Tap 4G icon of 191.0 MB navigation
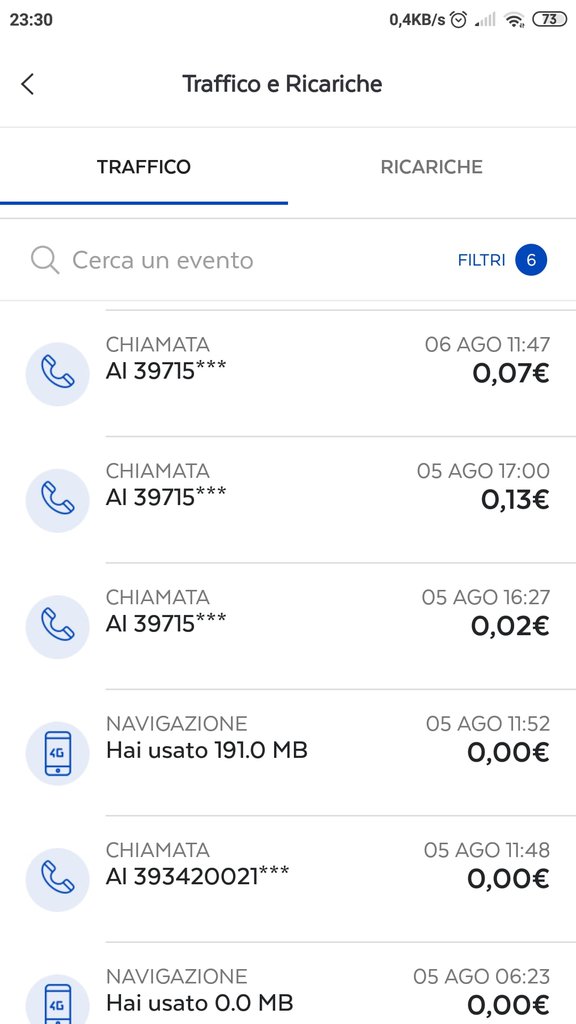Viewport: 576px width, 1024px height. pyautogui.click(x=57, y=753)
